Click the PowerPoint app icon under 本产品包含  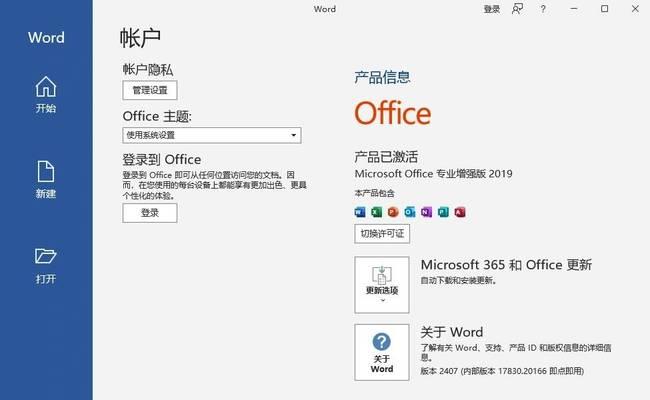pos(393,212)
